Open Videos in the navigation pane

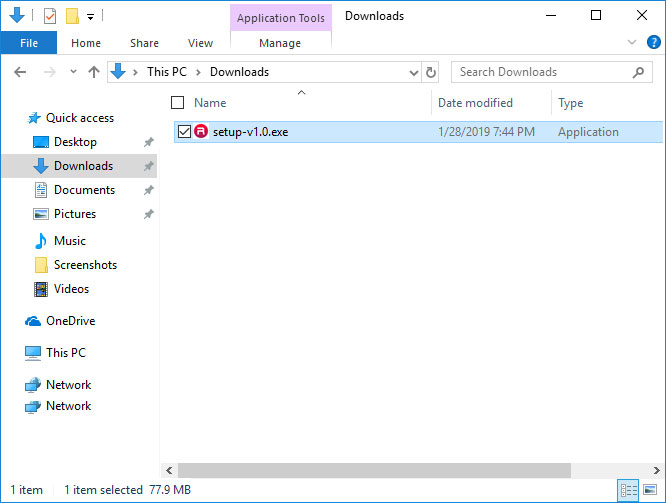pos(71,289)
